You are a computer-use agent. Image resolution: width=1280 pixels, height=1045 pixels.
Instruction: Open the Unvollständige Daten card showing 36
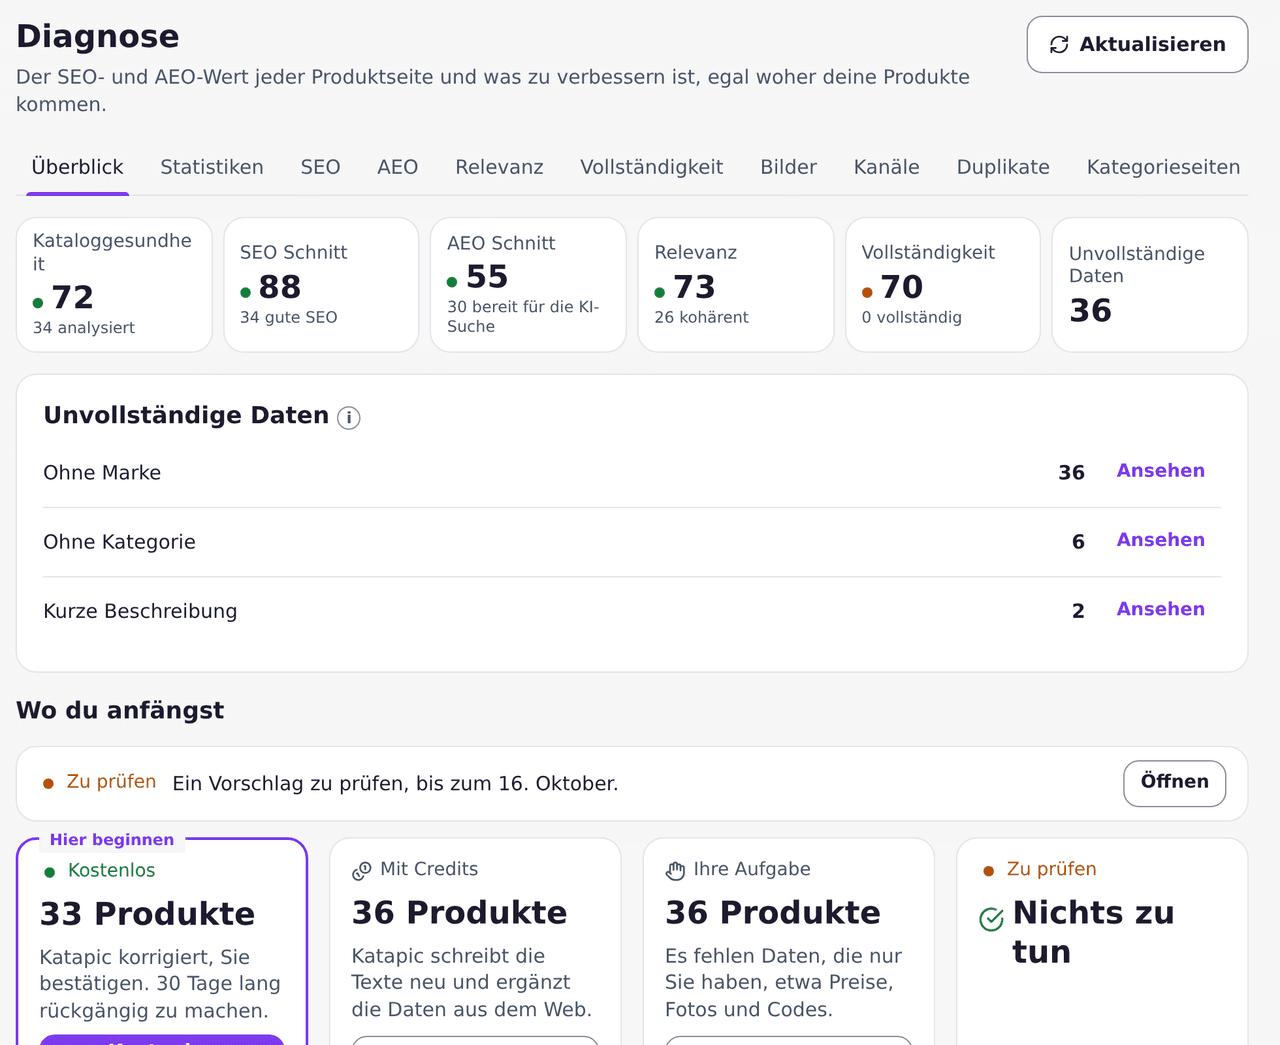pos(1150,285)
